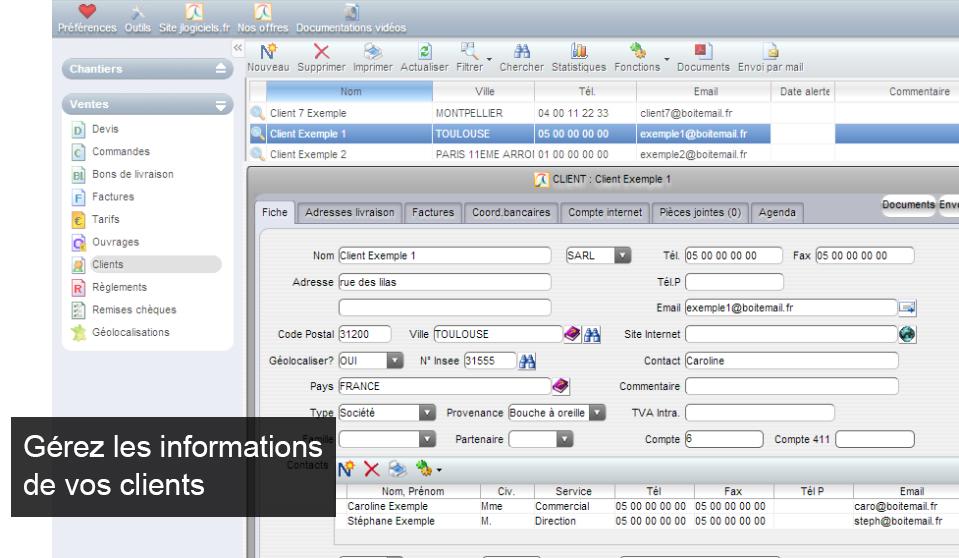Open country lookup book icon next to Pays
959x558 pixels.
pos(560,386)
